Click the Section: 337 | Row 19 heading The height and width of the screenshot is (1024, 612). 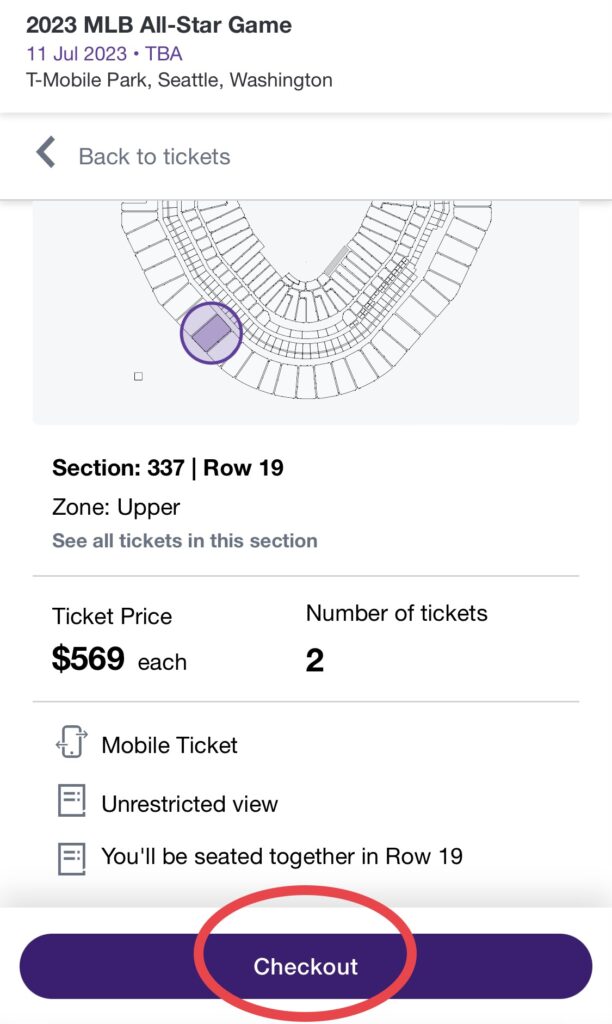[167, 467]
